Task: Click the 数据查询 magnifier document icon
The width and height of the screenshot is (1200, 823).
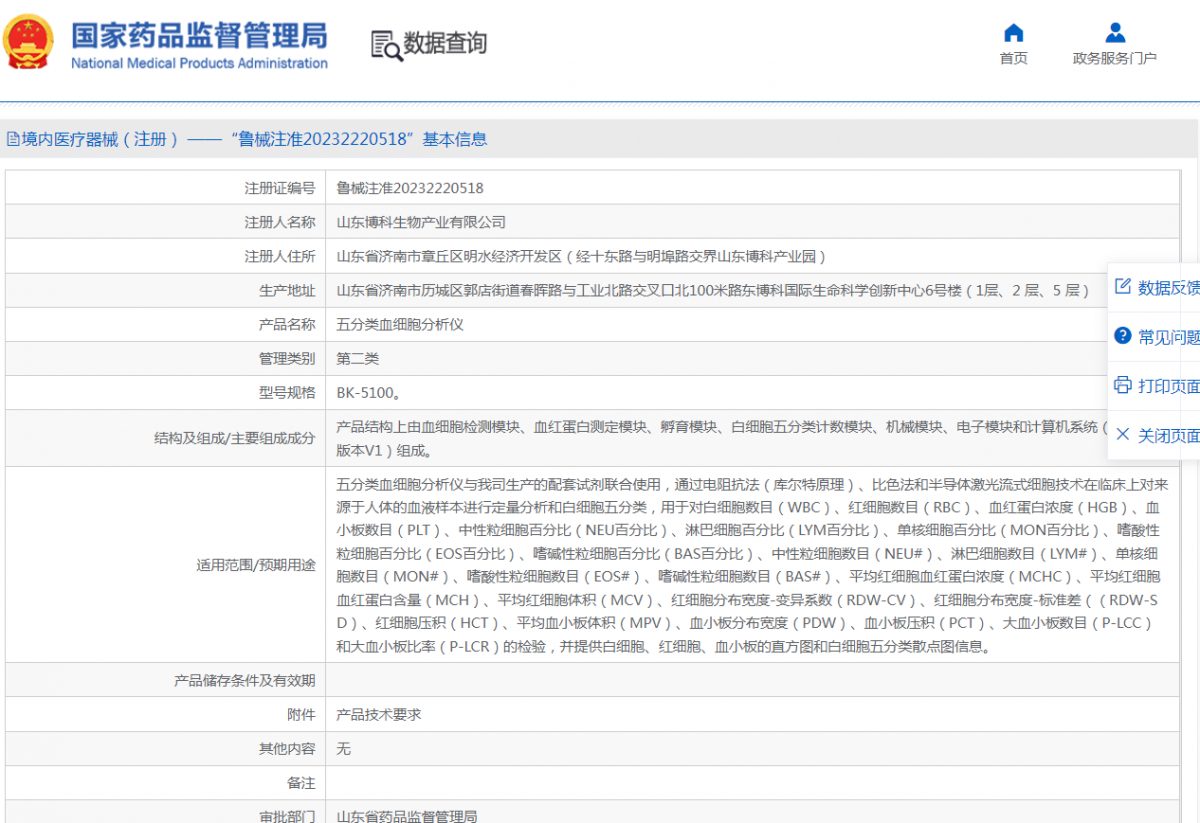Action: (385, 45)
